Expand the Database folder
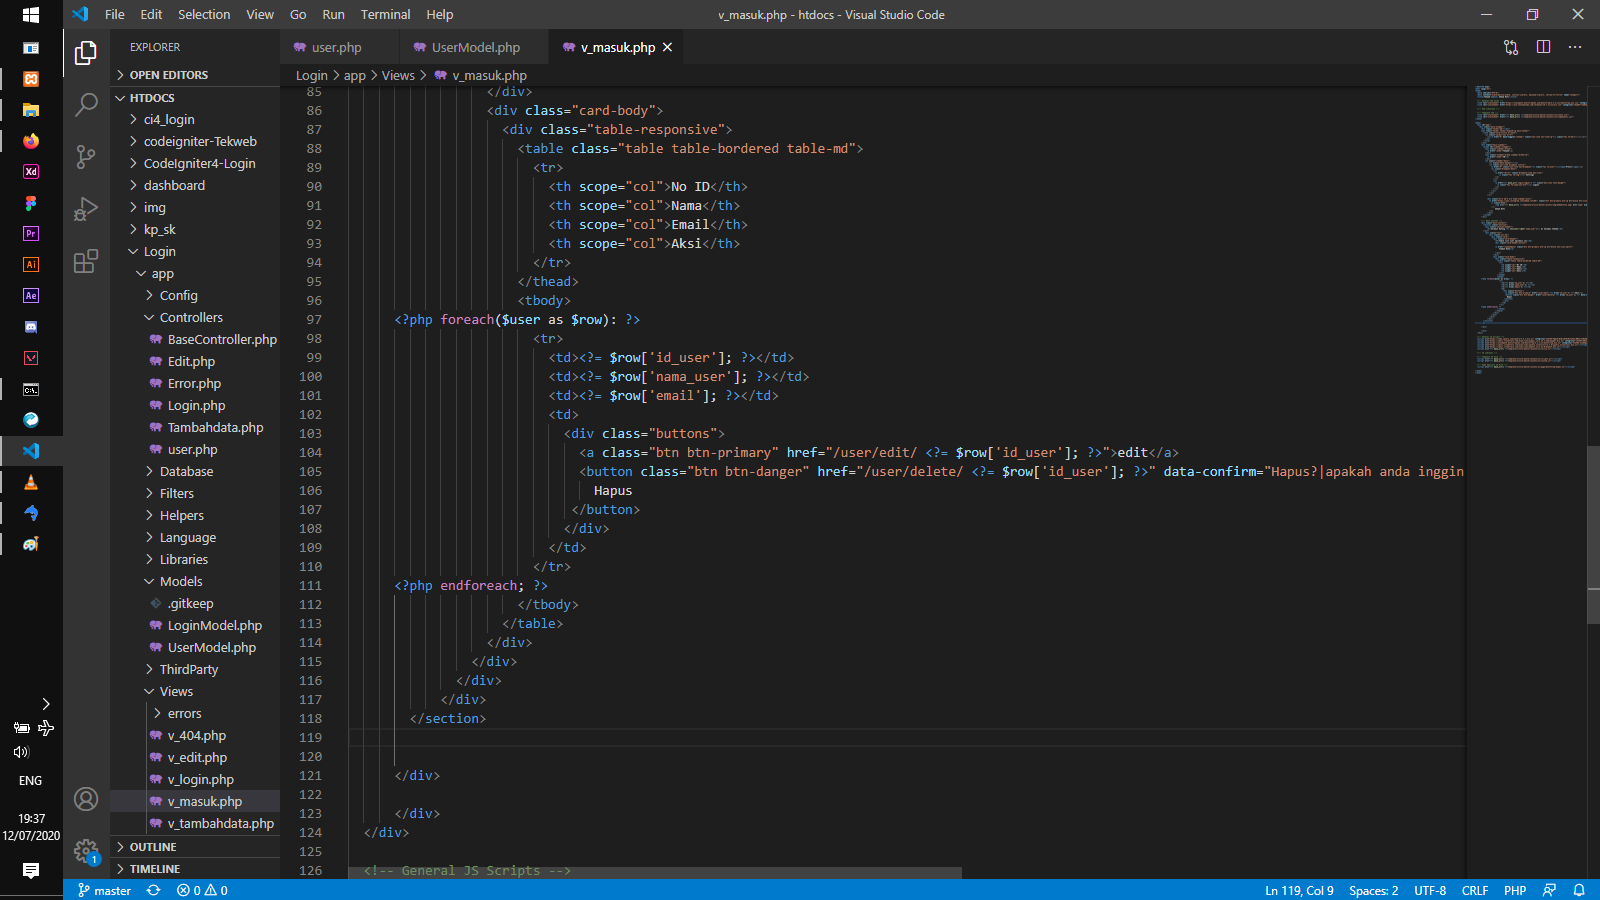1600x900 pixels. (195, 471)
